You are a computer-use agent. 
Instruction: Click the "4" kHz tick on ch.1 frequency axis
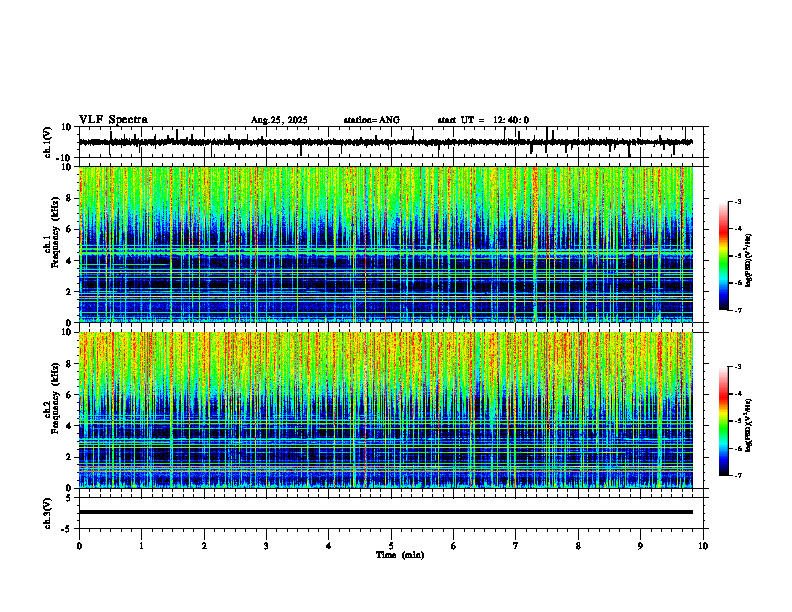(69, 261)
